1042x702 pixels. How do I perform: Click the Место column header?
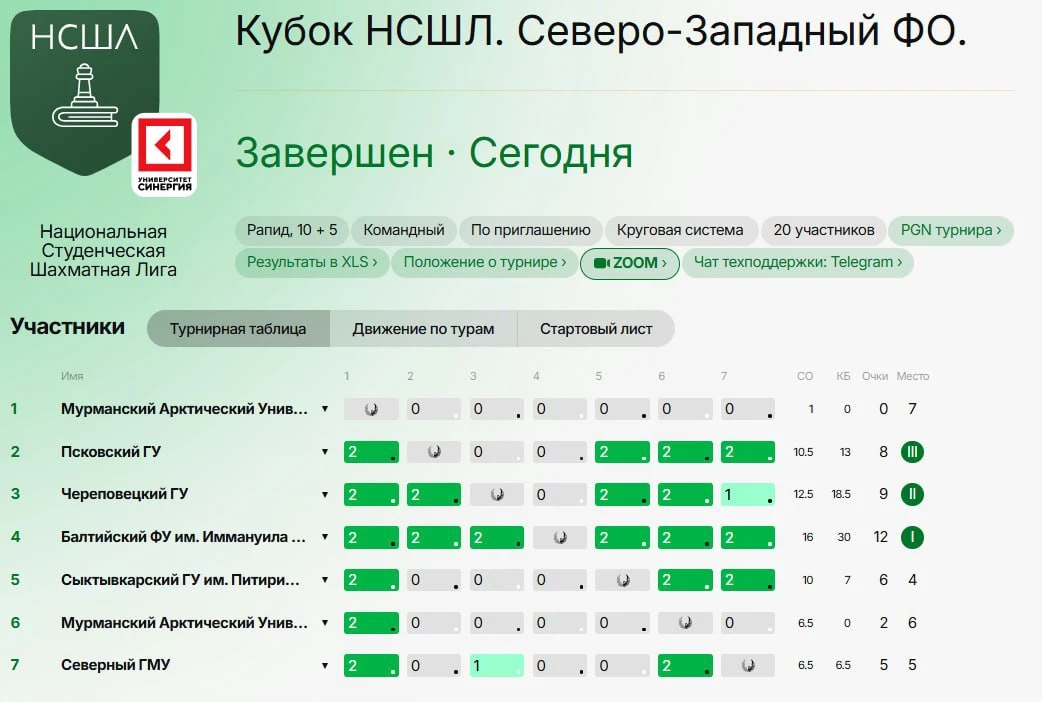point(913,376)
